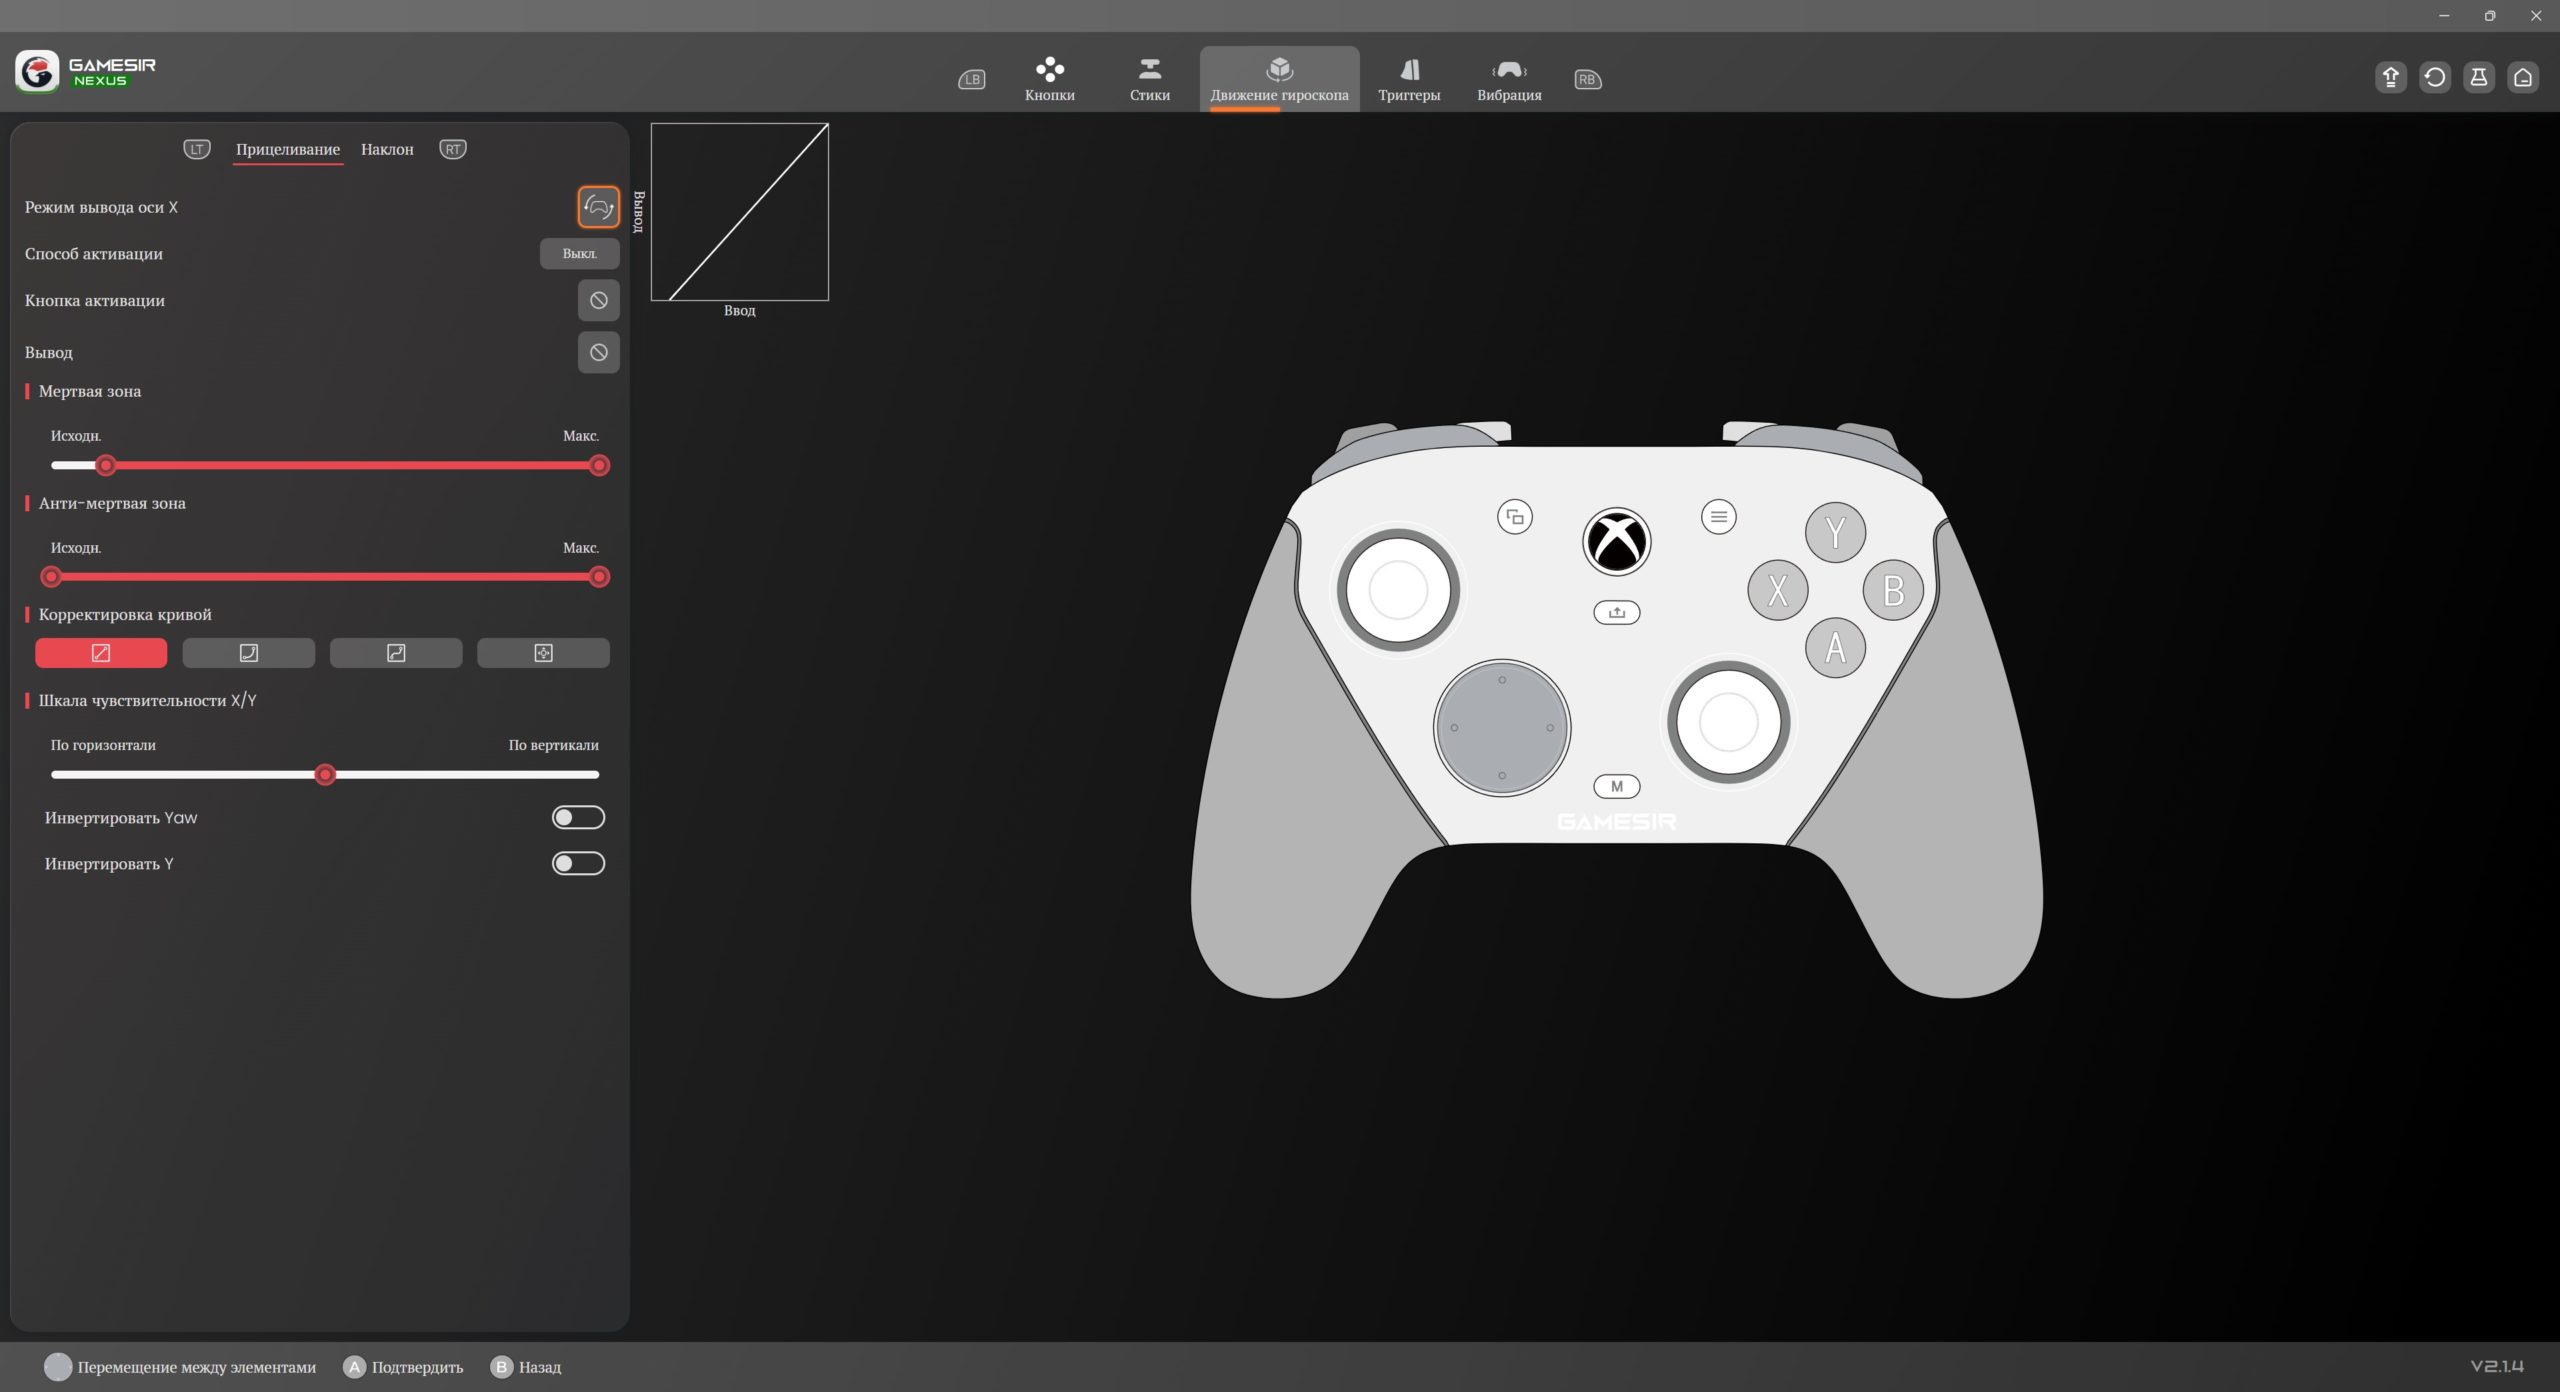The width and height of the screenshot is (2560, 1392).
Task: Click the LB bumper icon in top navigation
Action: (x=971, y=79)
